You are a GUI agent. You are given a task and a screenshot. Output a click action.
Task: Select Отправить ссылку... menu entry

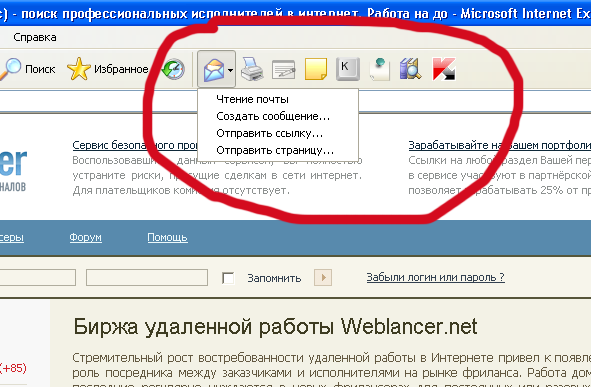(x=269, y=133)
